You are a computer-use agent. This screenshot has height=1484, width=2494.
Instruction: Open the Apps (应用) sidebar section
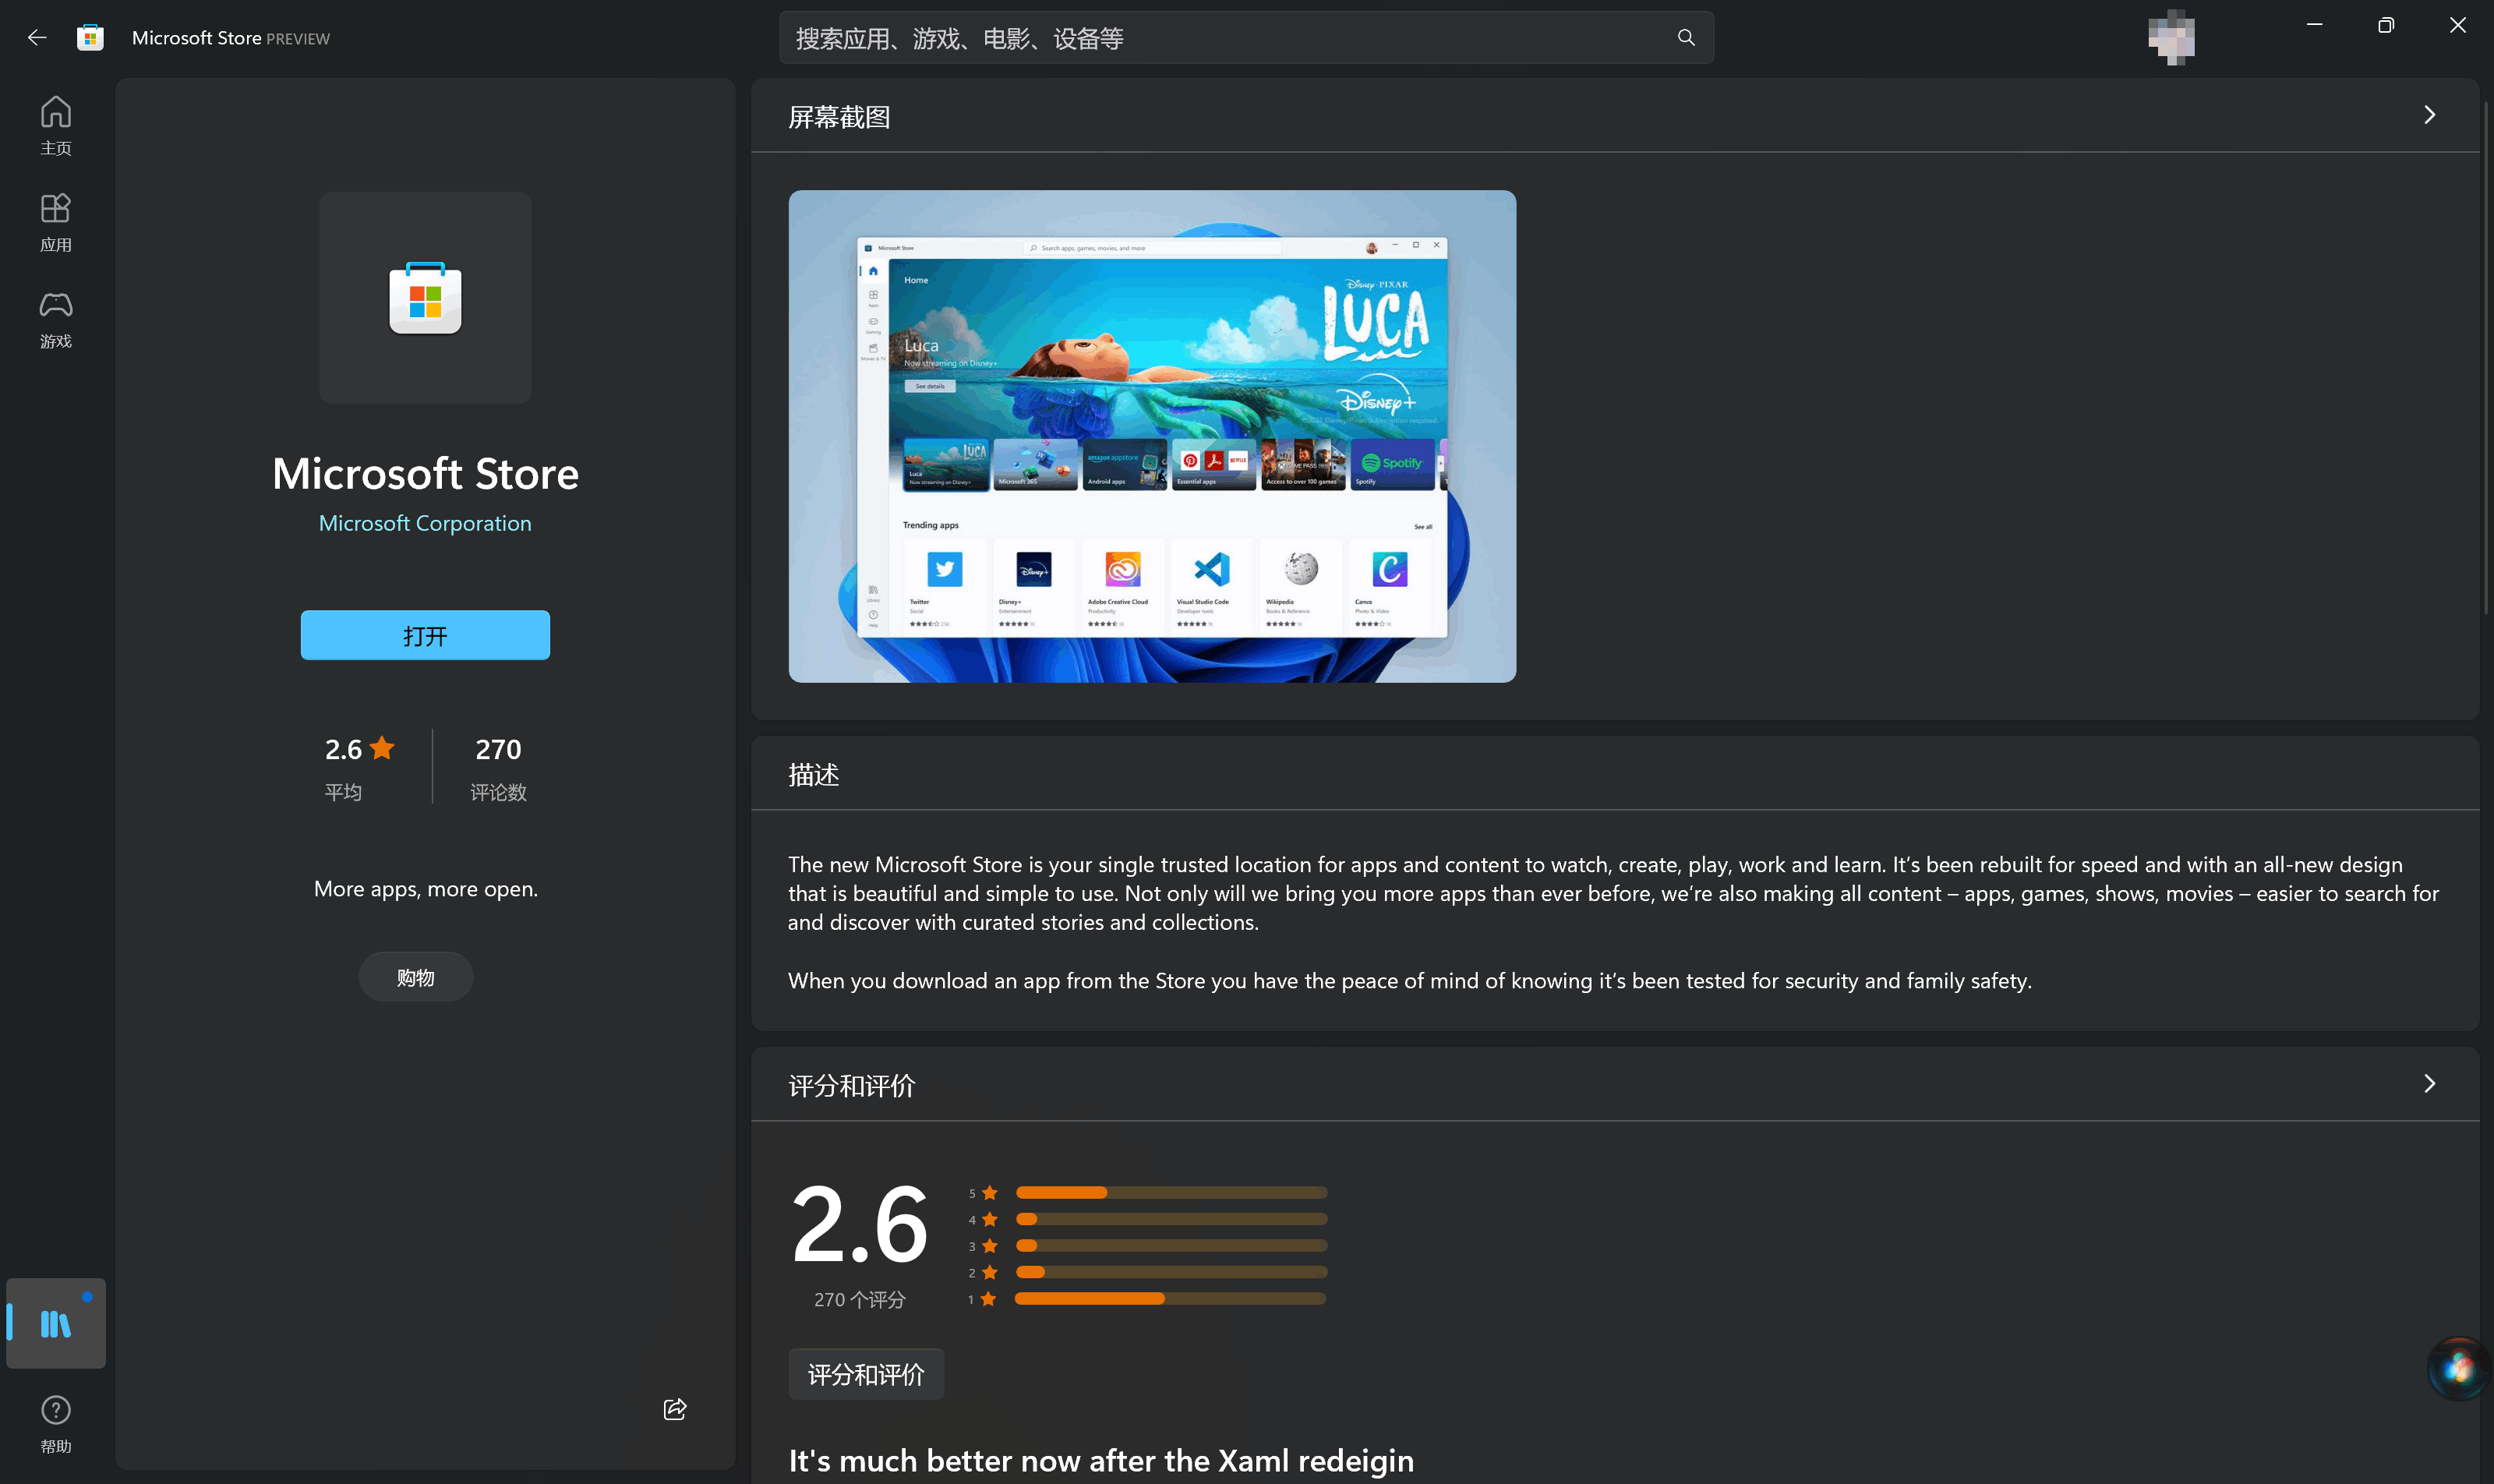point(55,222)
